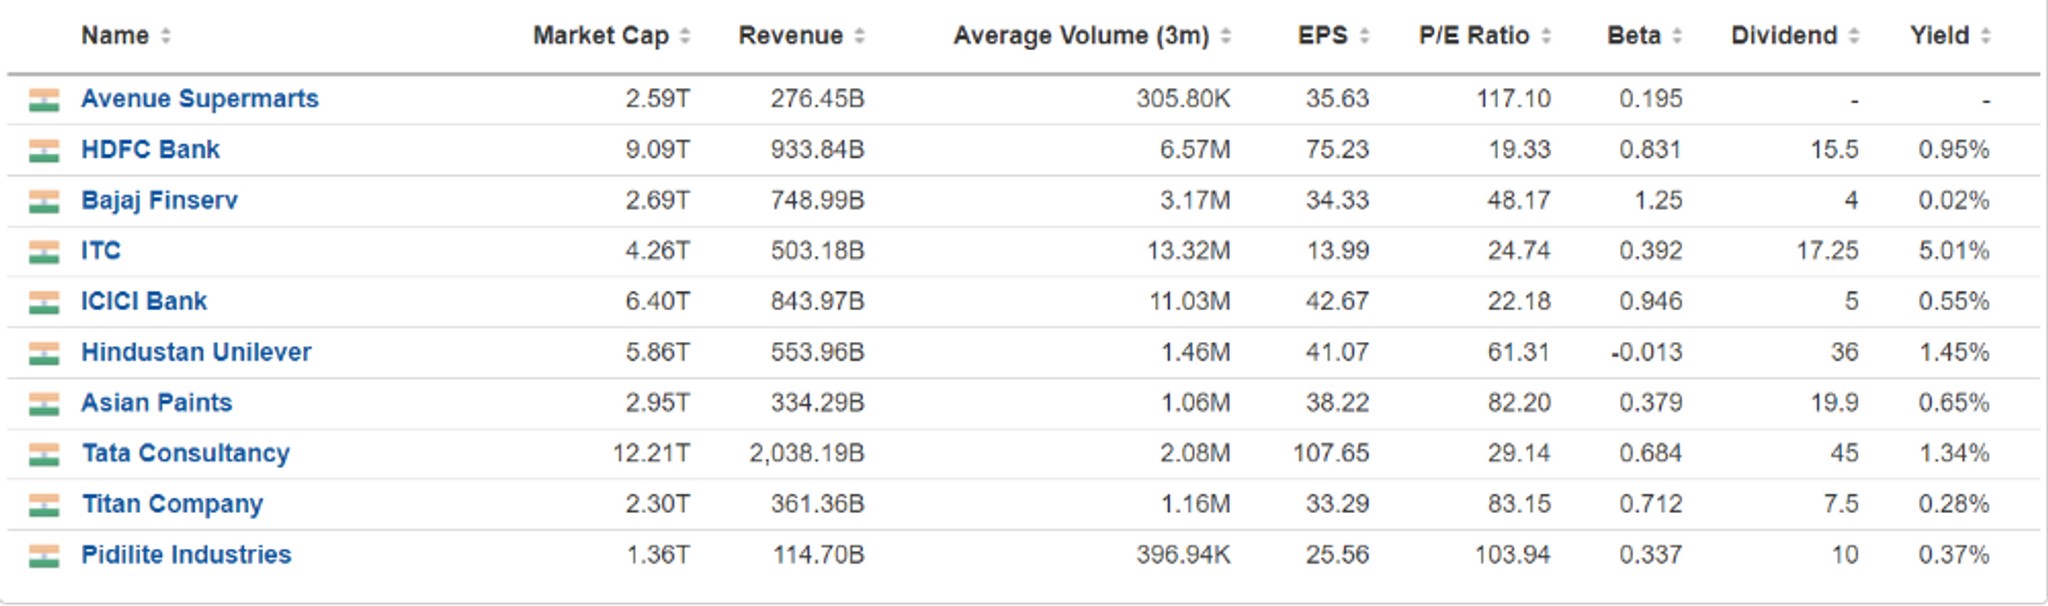The height and width of the screenshot is (606, 2048).
Task: Click the flag icon beside Tata Consultancy
Action: click(44, 455)
